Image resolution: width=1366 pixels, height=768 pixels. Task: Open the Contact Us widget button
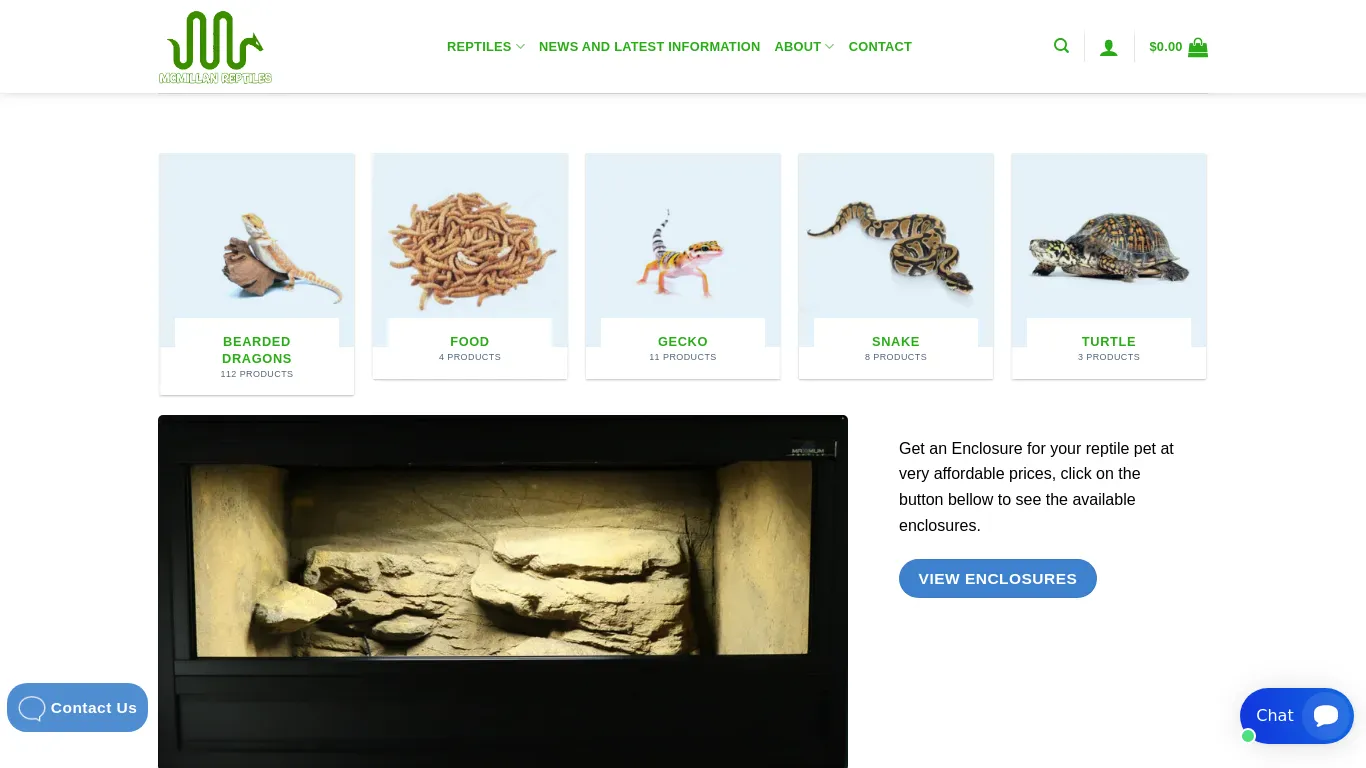77,708
